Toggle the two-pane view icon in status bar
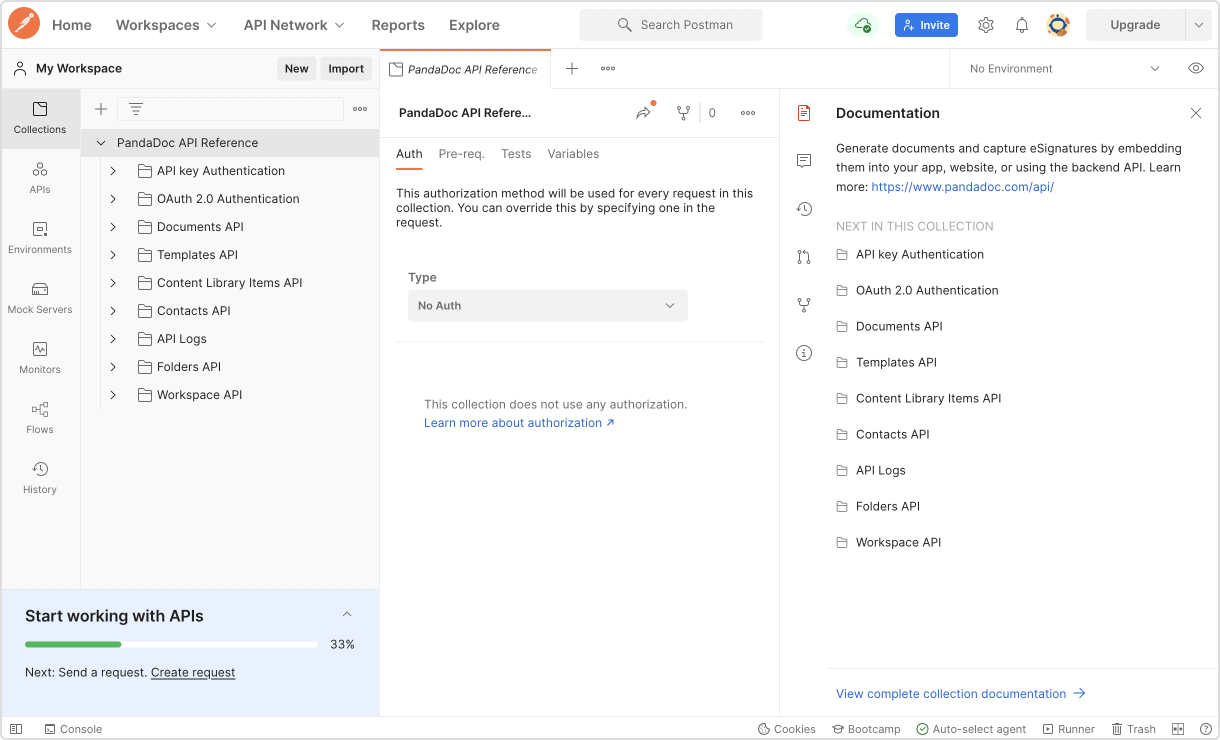Image resolution: width=1220 pixels, height=740 pixels. click(1178, 729)
